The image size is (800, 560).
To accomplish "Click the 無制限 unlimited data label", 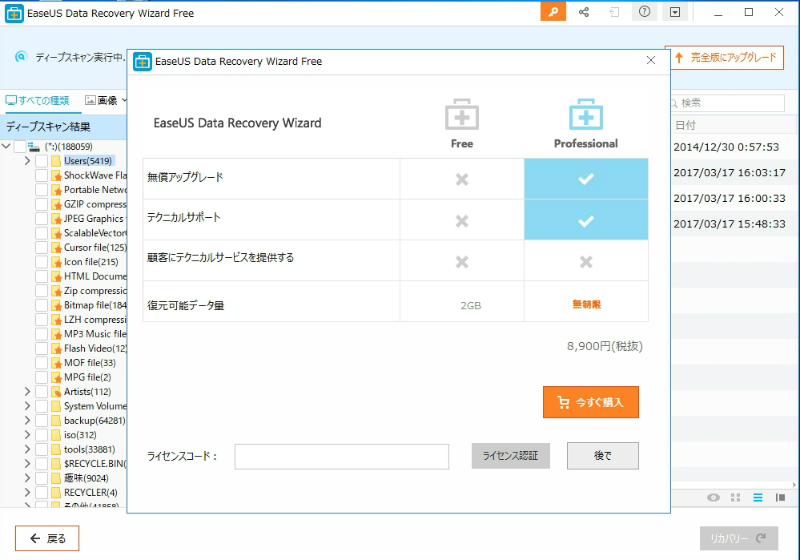I will [586, 304].
